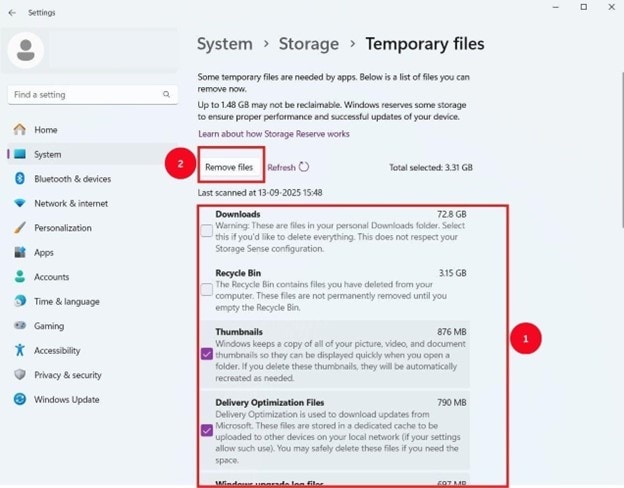Click the Bluetooth icon in sidebar
The image size is (624, 488).
(x=20, y=178)
